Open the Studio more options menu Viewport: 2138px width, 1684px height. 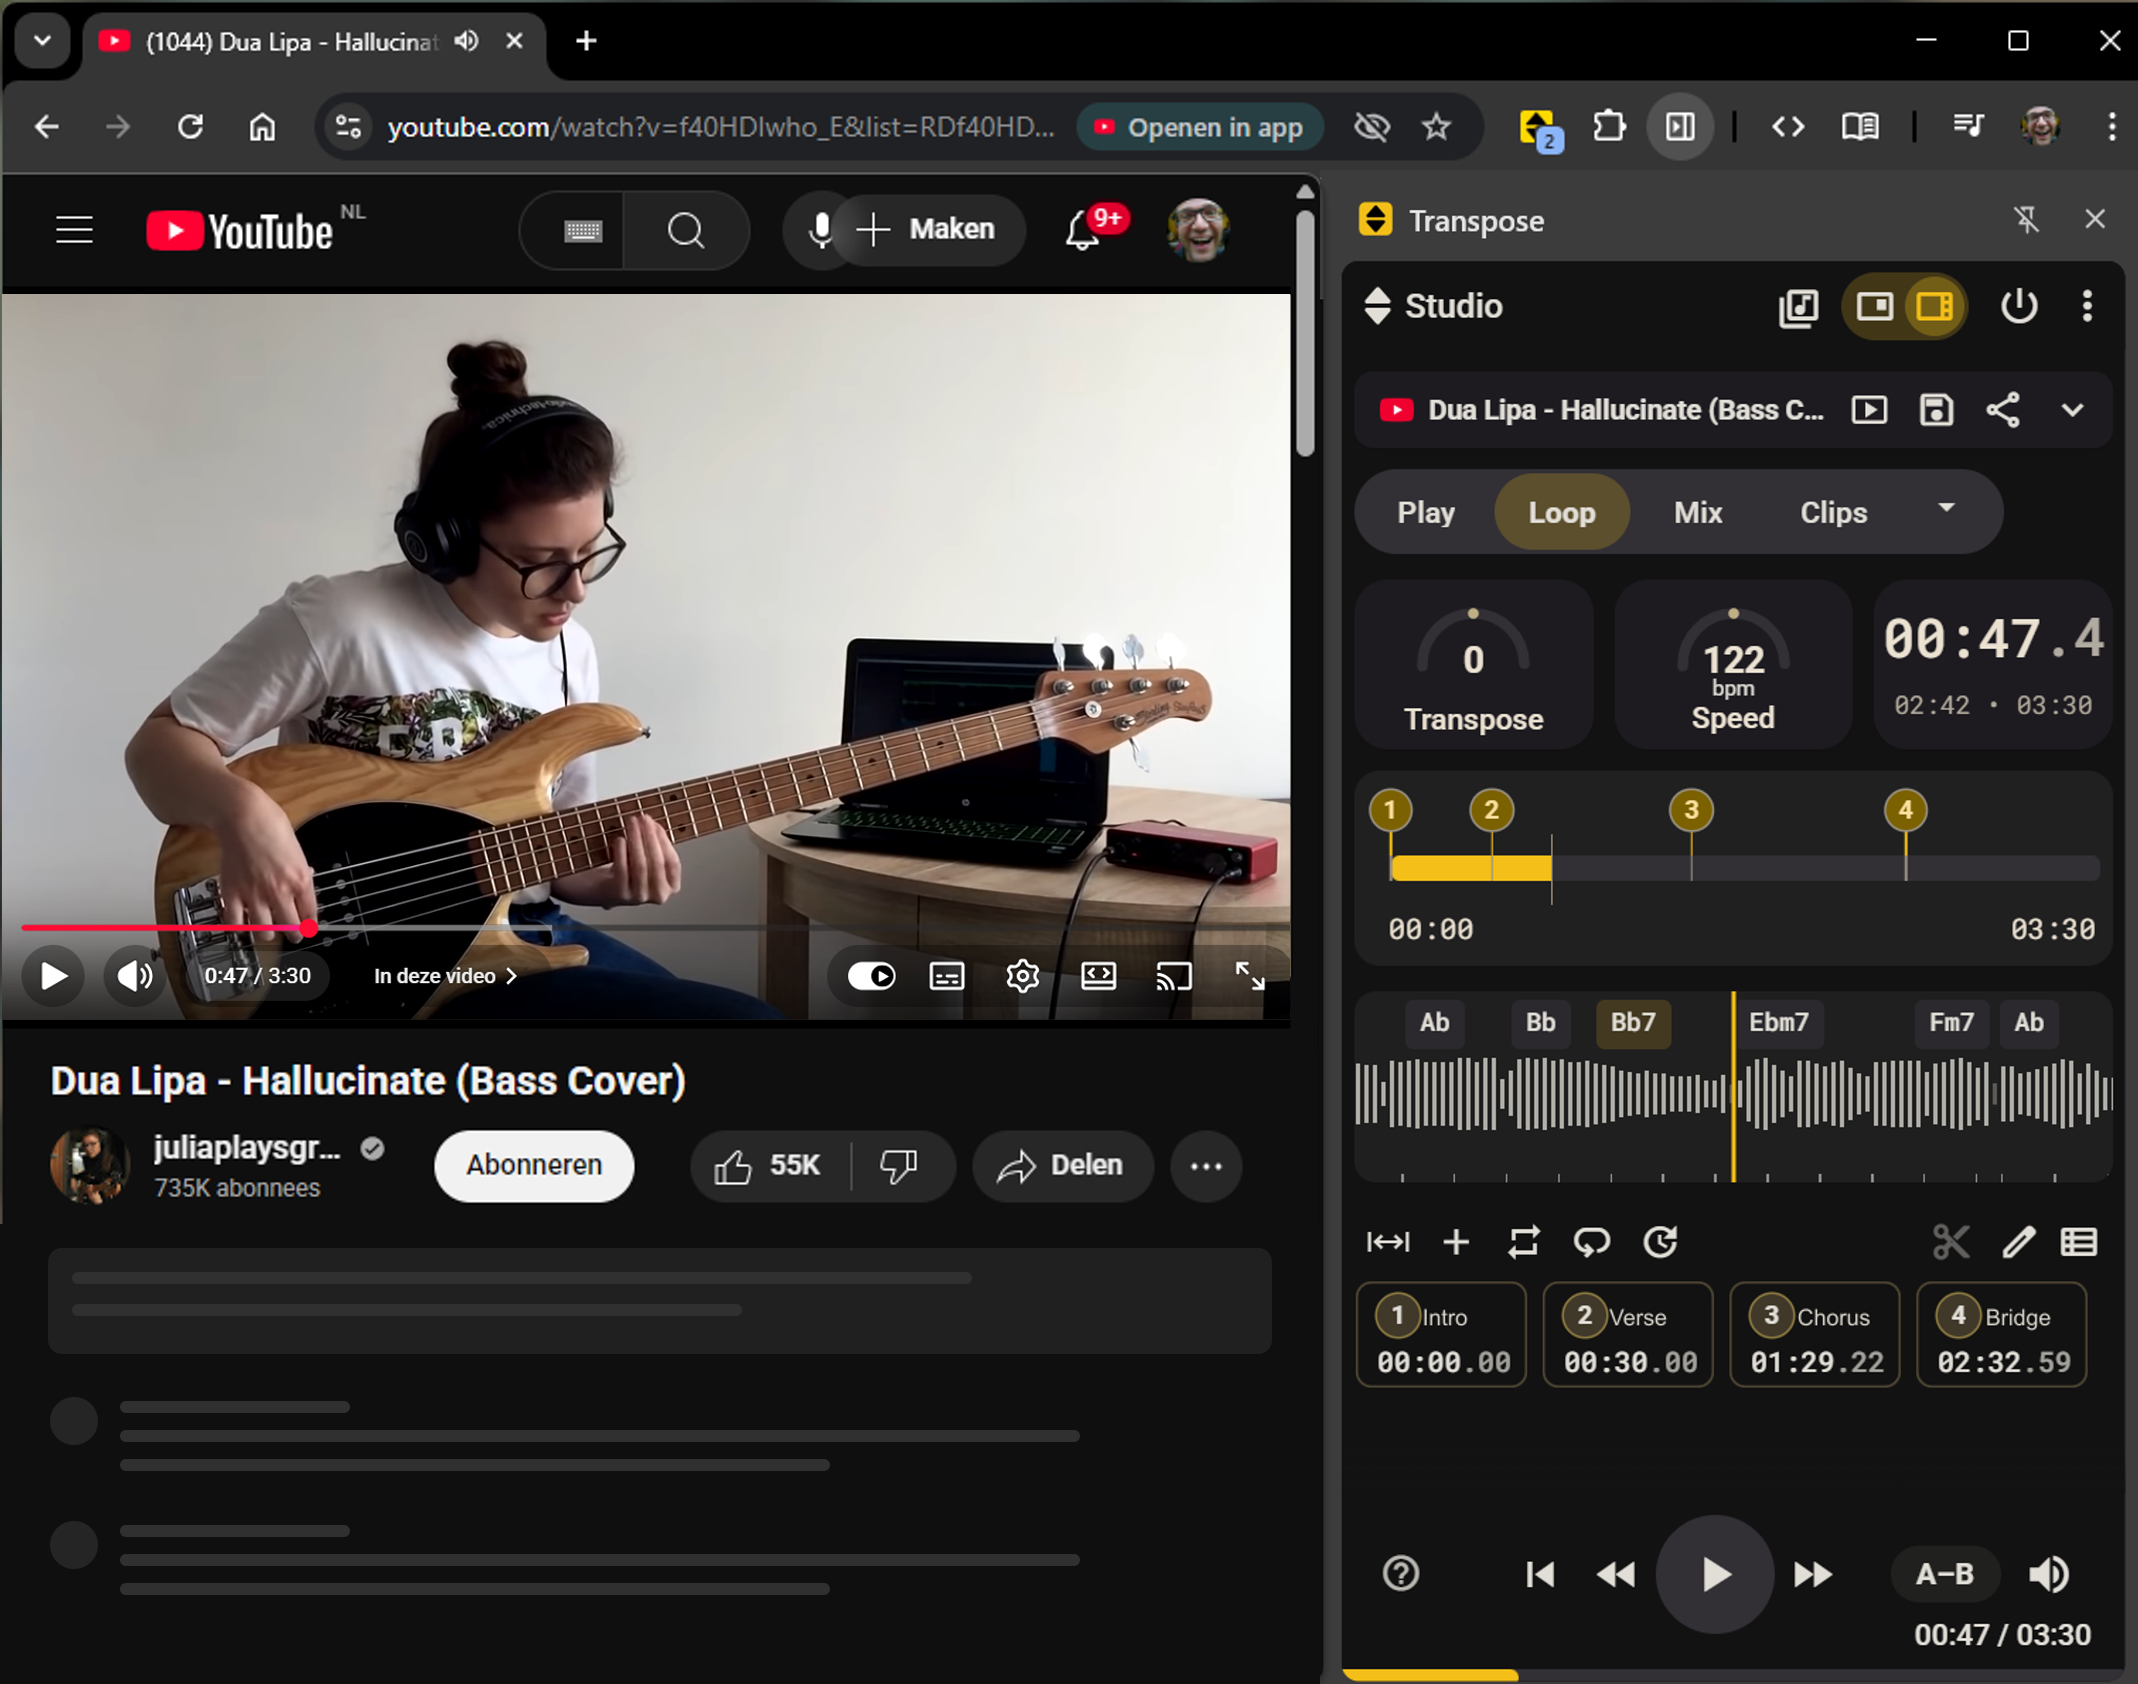(x=2087, y=307)
